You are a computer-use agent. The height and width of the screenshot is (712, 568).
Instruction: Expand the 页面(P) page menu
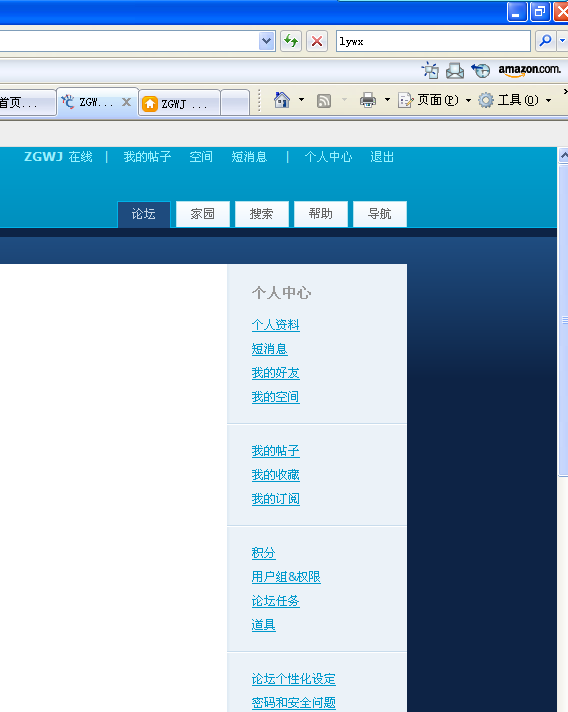point(435,100)
